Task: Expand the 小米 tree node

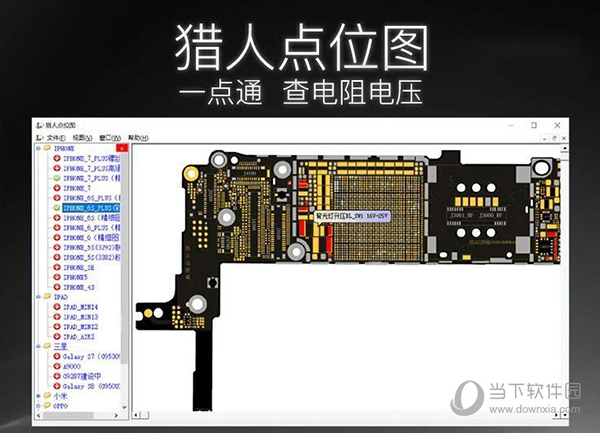Action: point(38,396)
